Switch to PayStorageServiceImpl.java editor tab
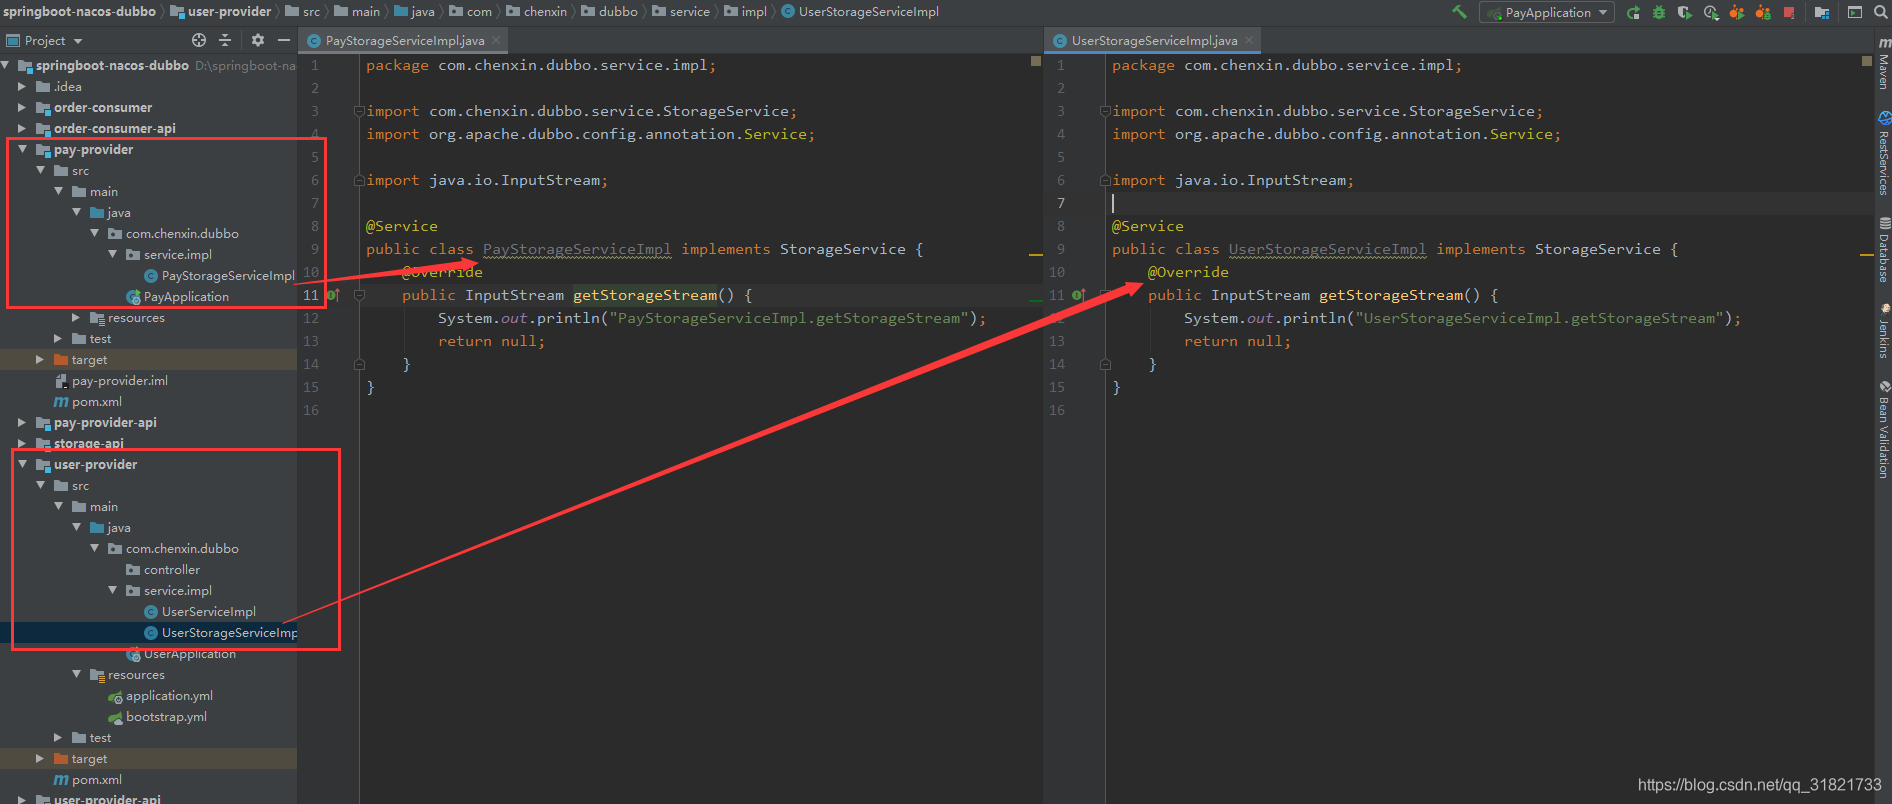Viewport: 1892px width, 804px height. (404, 40)
